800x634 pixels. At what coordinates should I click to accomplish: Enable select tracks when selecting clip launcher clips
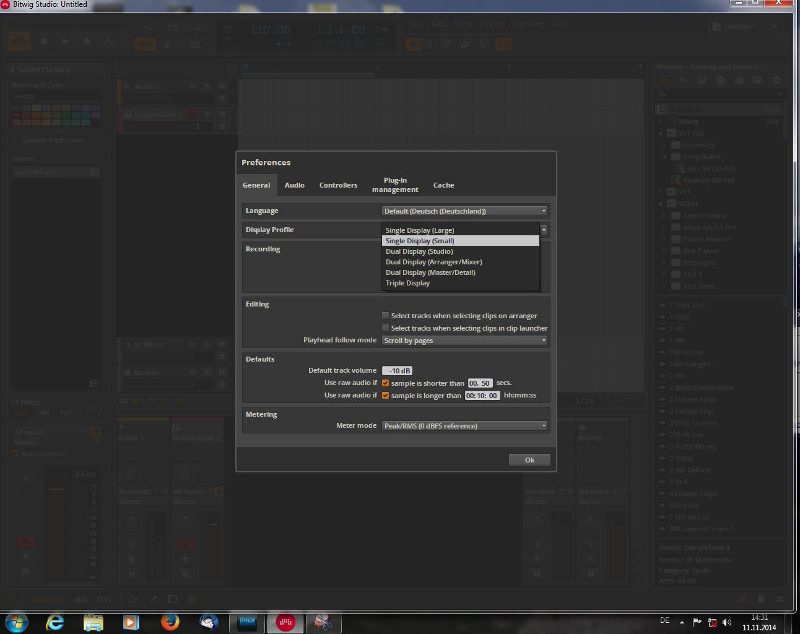pyautogui.click(x=385, y=328)
